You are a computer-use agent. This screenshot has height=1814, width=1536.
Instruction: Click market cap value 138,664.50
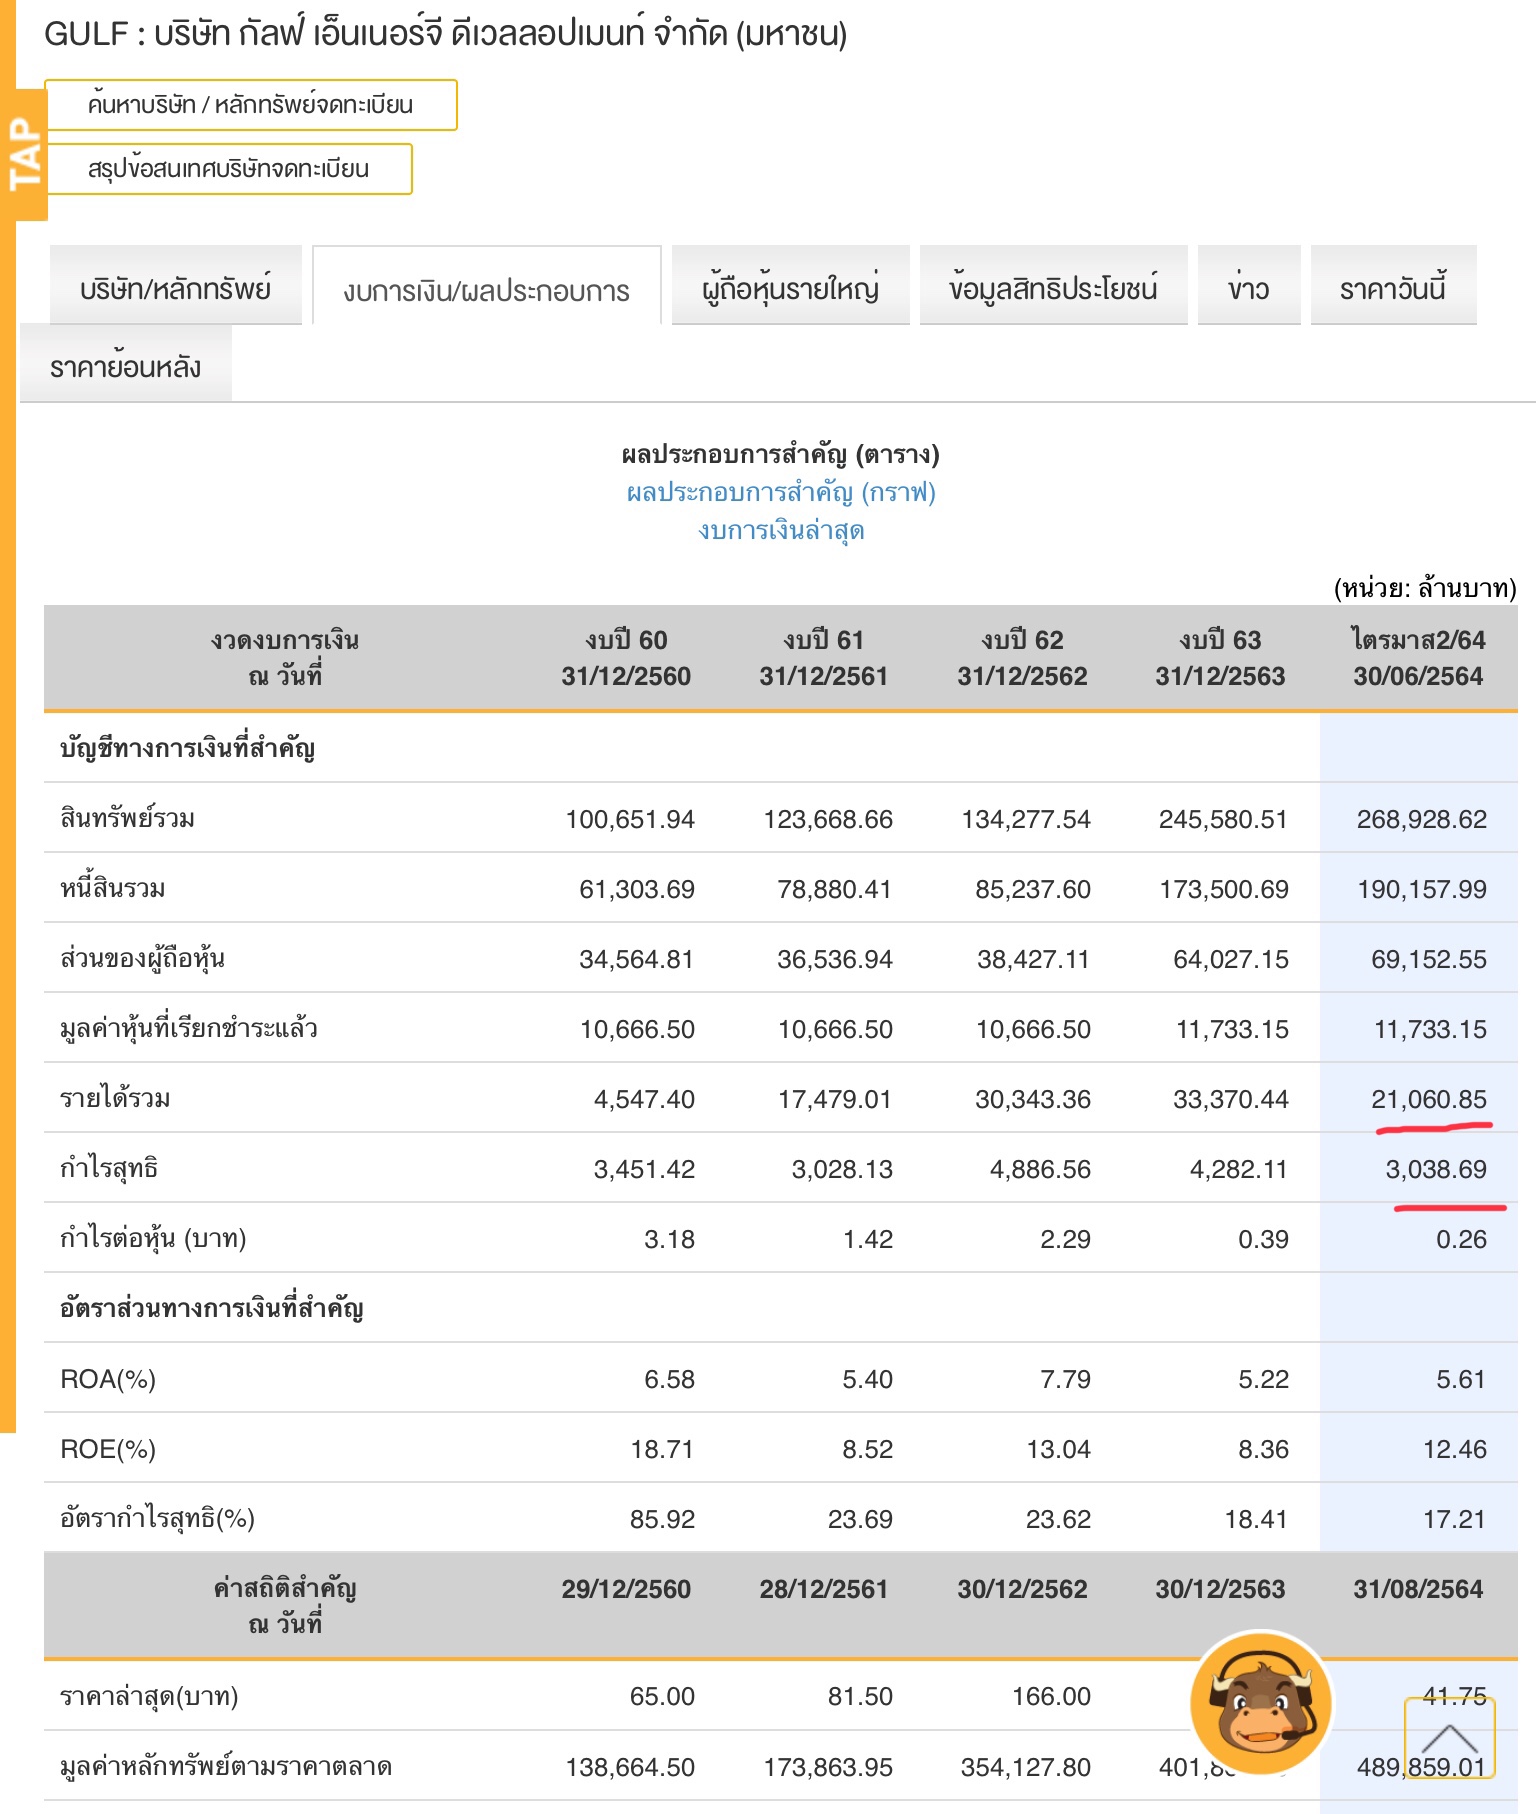[x=630, y=1767]
